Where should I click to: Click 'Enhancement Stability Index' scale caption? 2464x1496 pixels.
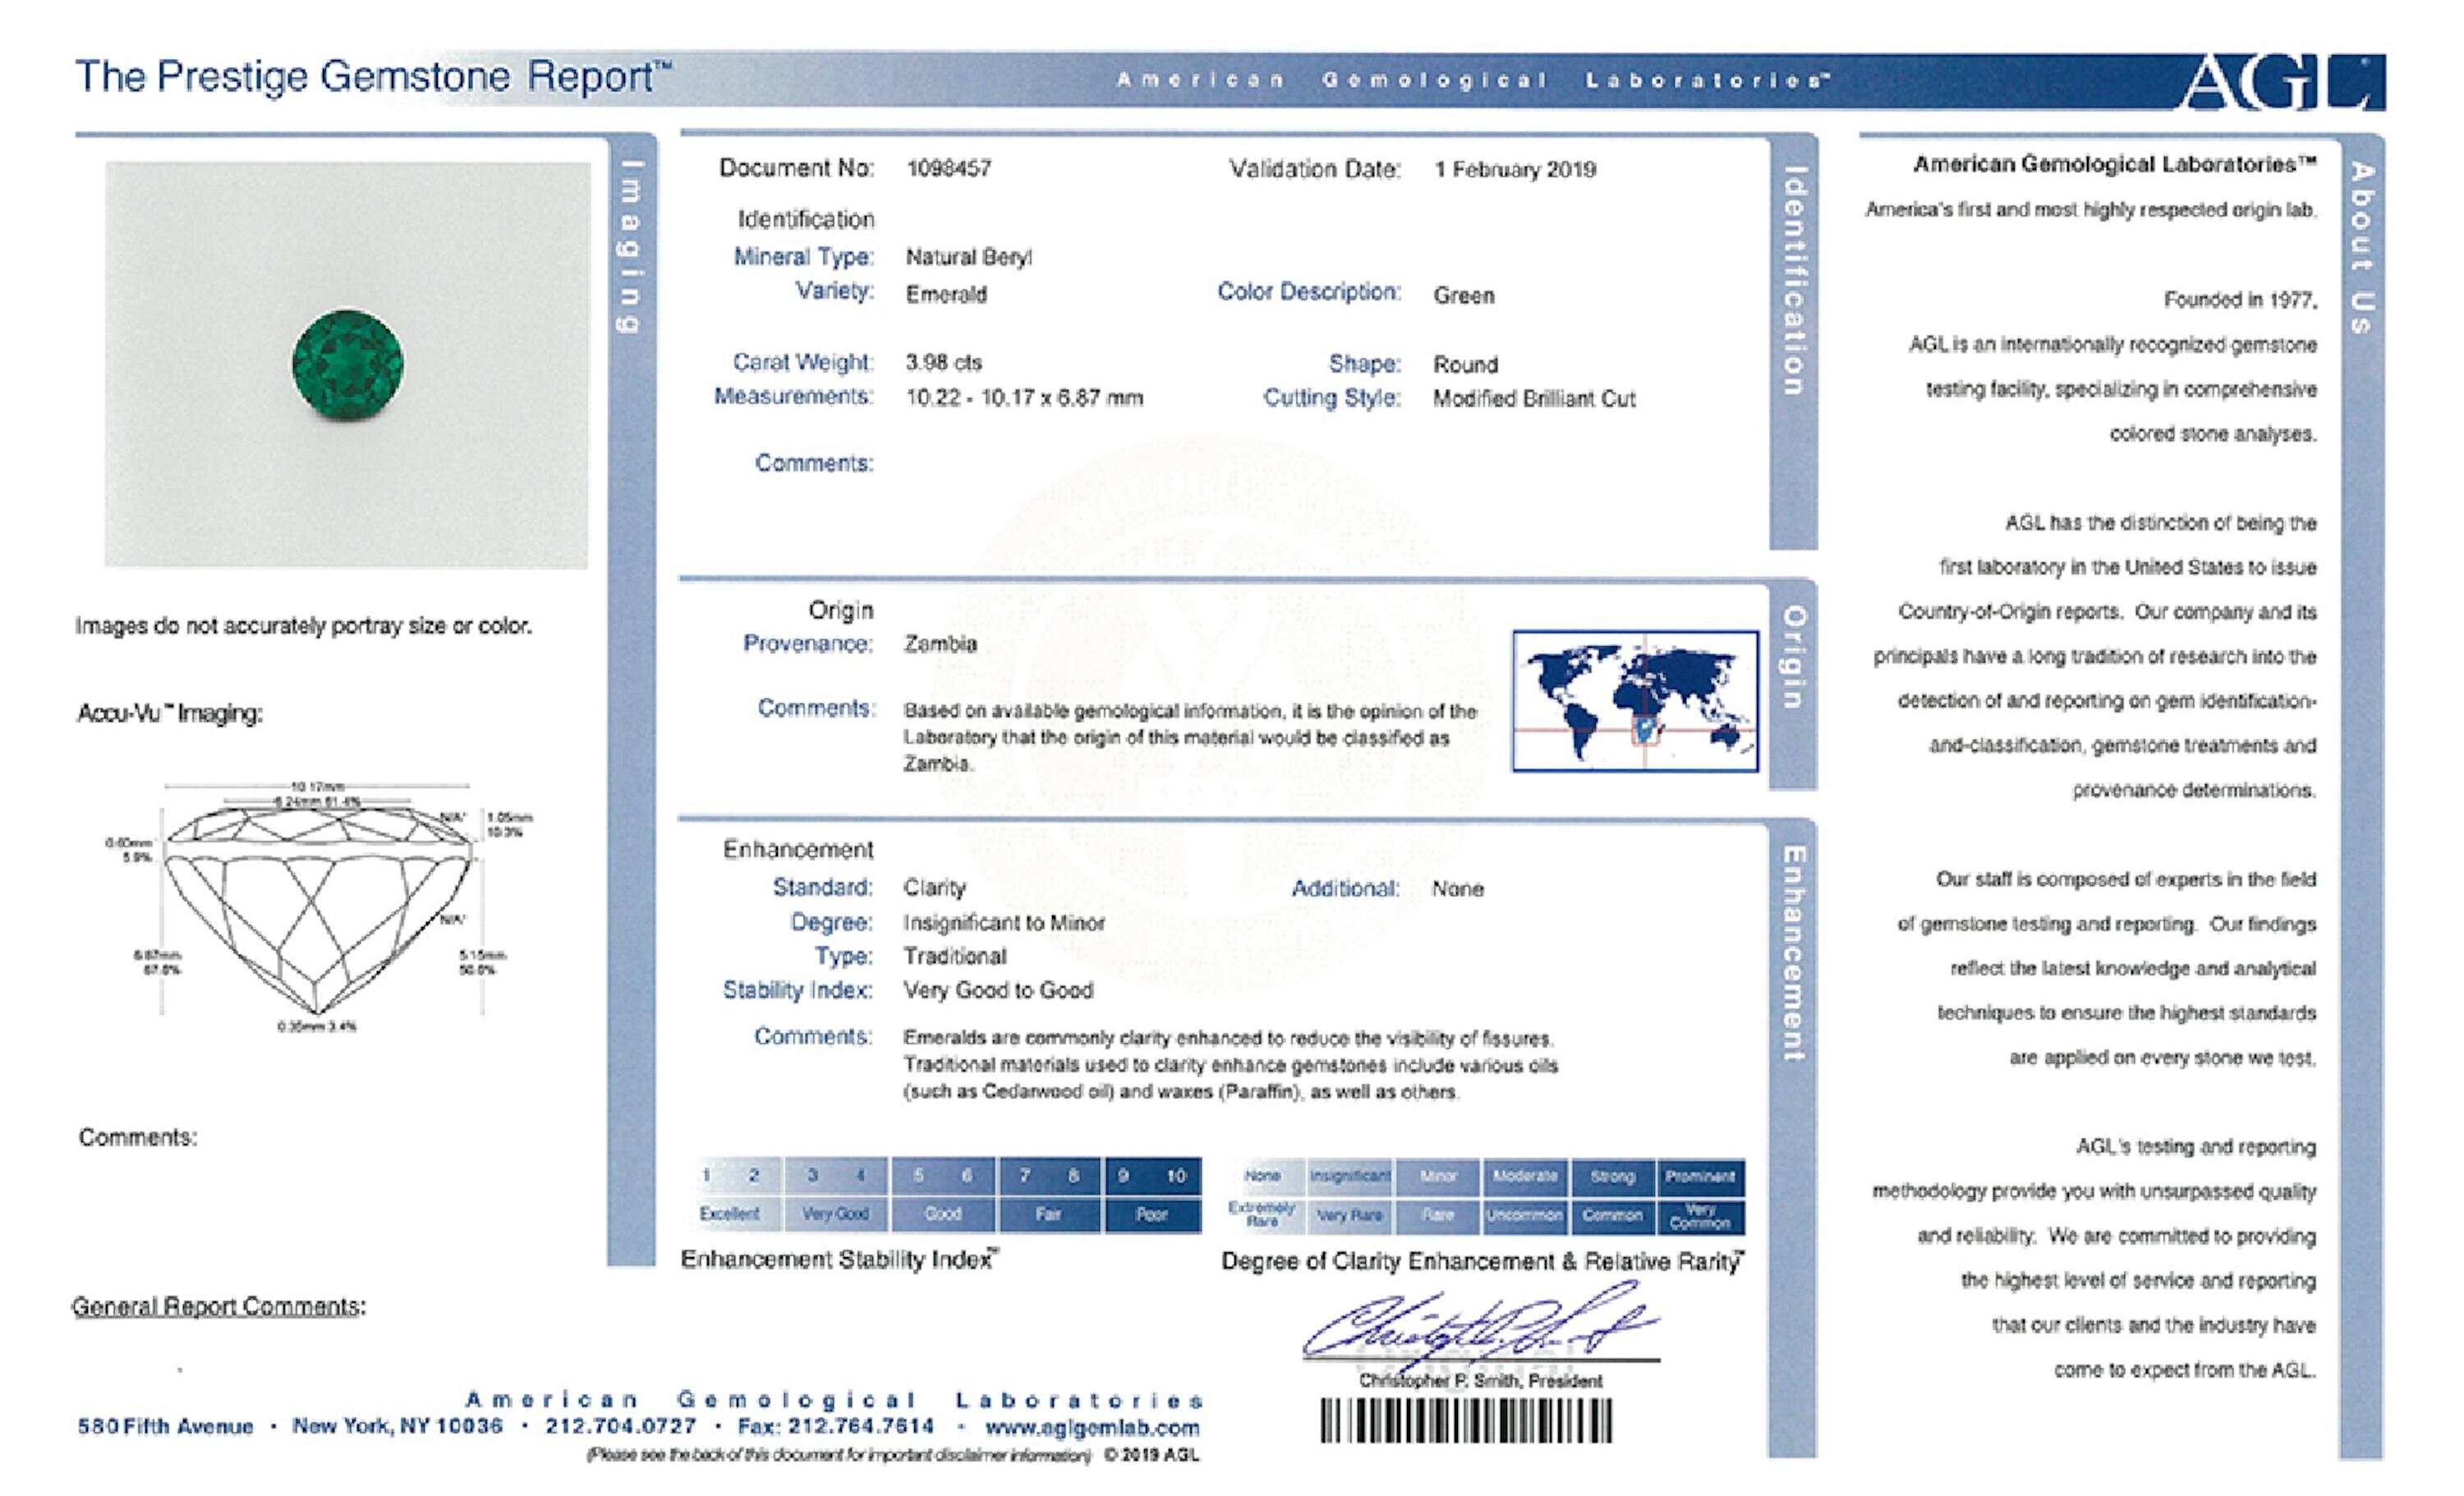click(839, 1259)
